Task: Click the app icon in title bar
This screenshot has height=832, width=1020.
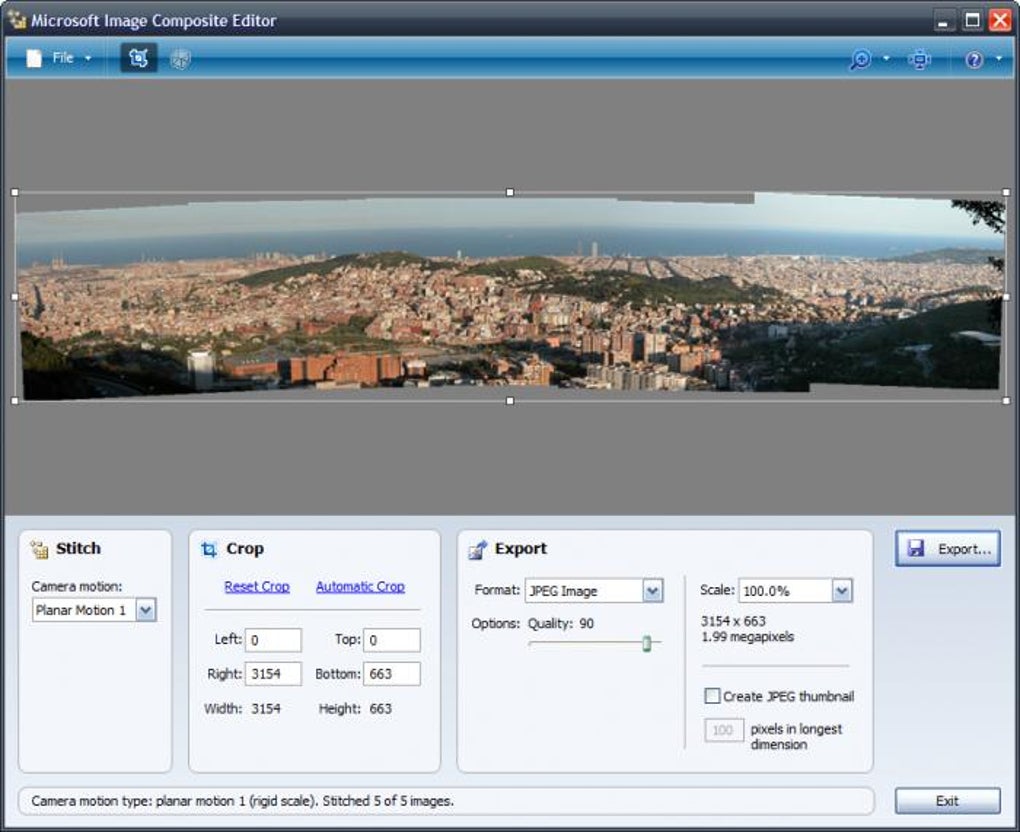Action: [x=16, y=20]
